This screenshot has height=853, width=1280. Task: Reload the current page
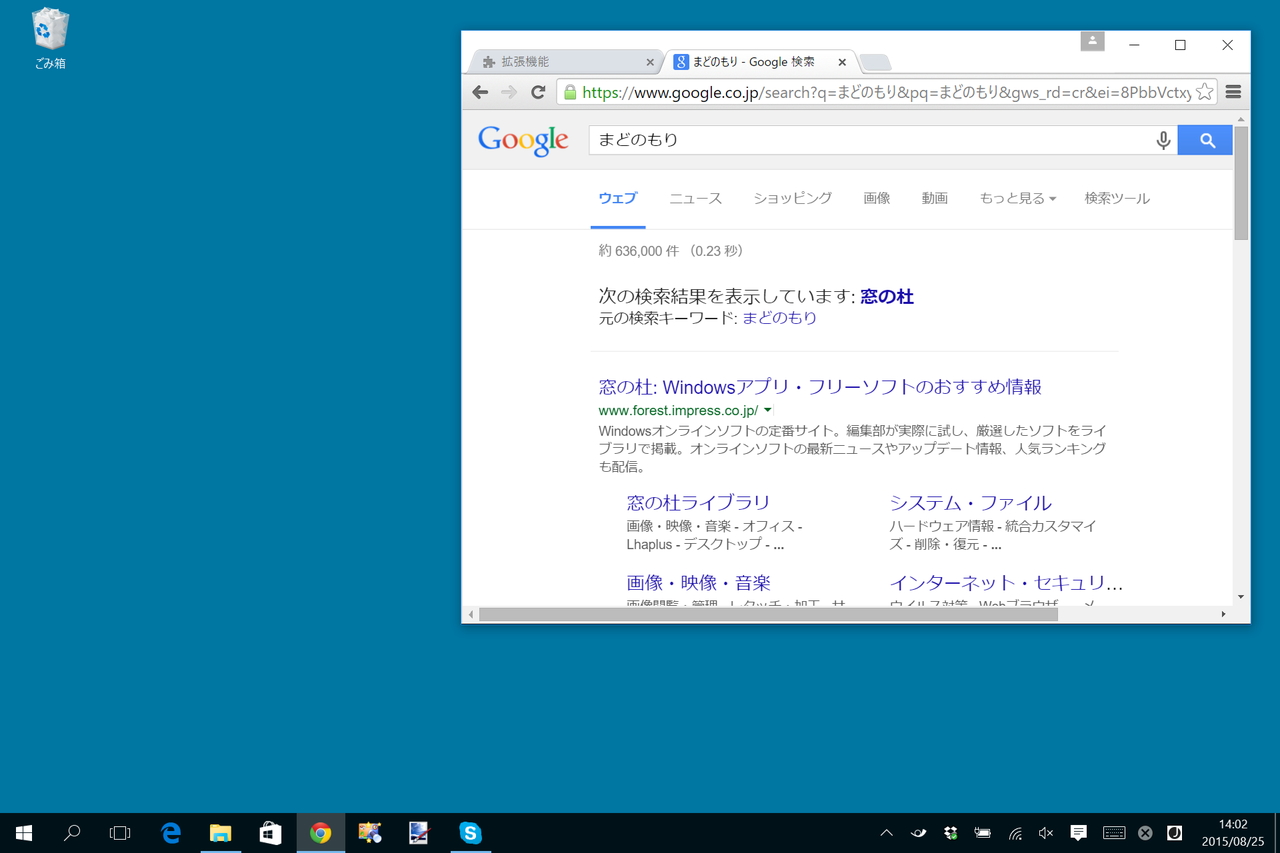pyautogui.click(x=537, y=91)
